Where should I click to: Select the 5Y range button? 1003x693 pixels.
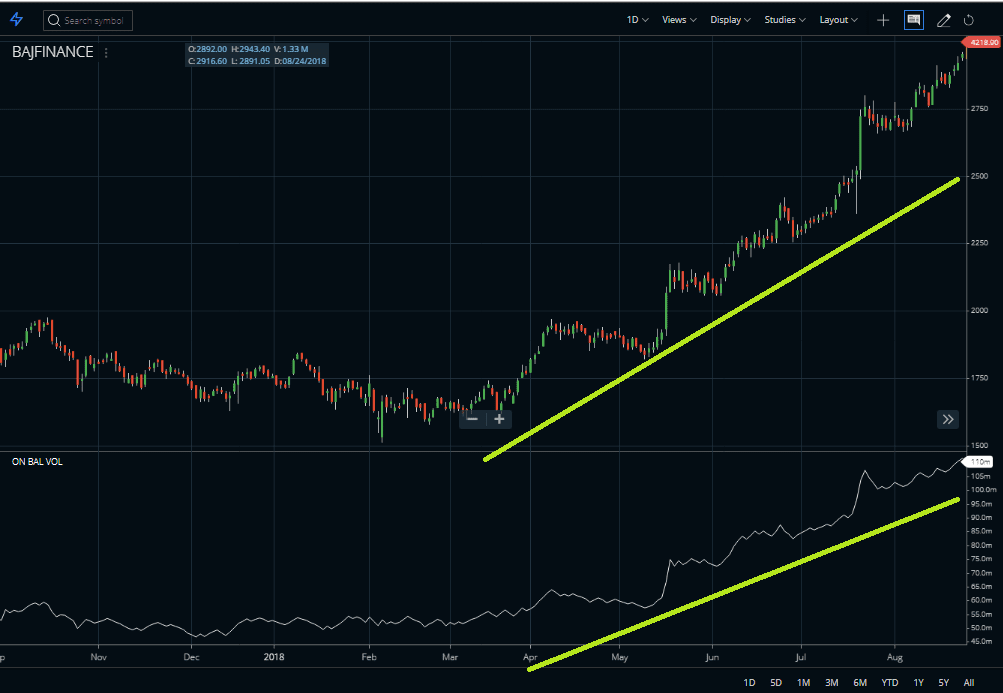click(x=944, y=683)
